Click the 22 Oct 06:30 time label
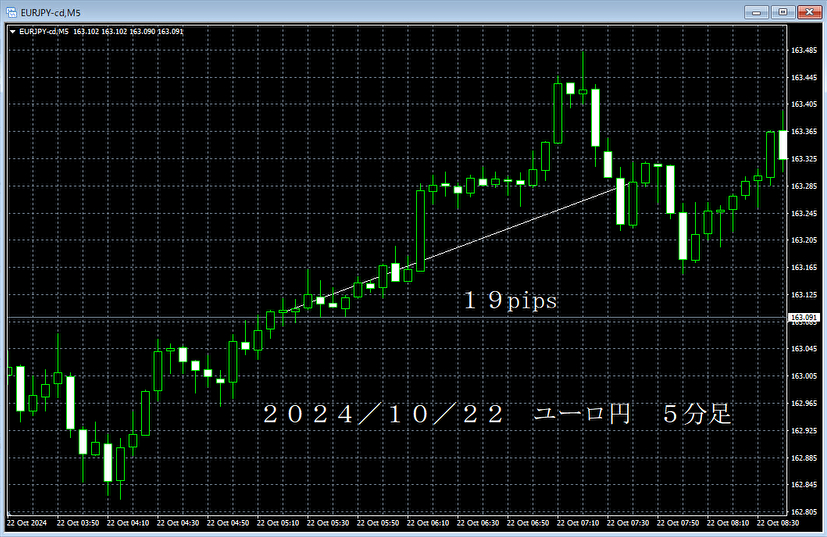 [x=478, y=523]
